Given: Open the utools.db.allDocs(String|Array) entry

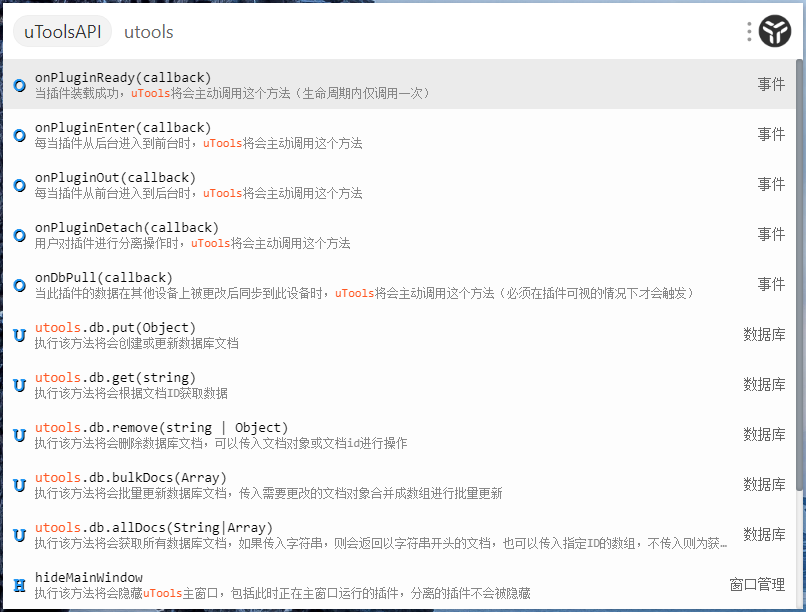Looking at the screenshot, I should click(x=400, y=534).
